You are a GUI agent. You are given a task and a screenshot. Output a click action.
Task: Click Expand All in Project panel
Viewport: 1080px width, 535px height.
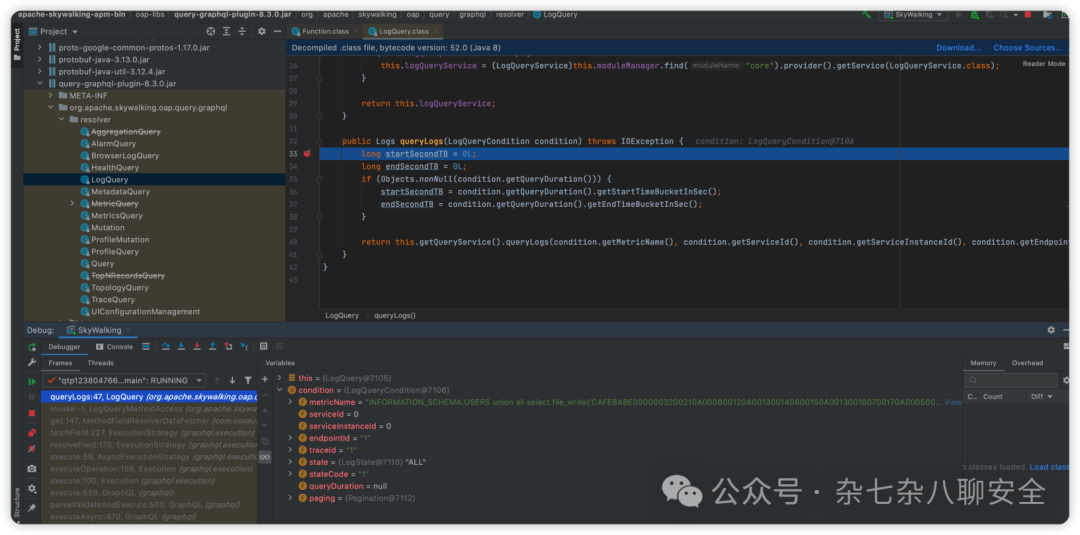227,31
